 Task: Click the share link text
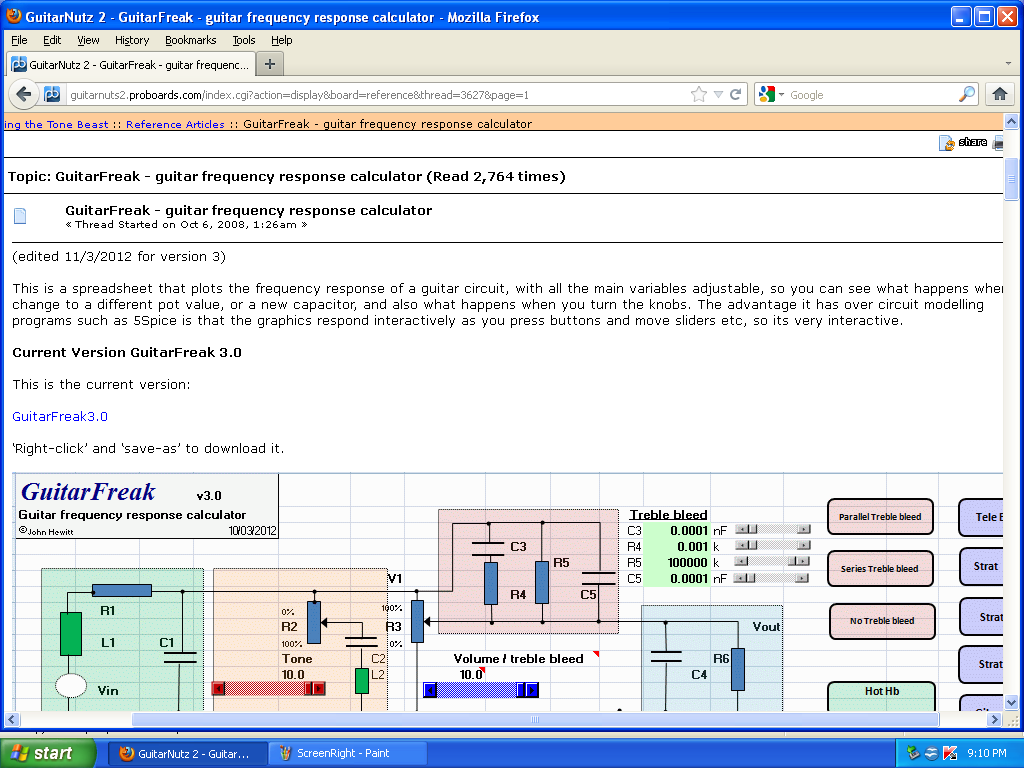(x=972, y=142)
